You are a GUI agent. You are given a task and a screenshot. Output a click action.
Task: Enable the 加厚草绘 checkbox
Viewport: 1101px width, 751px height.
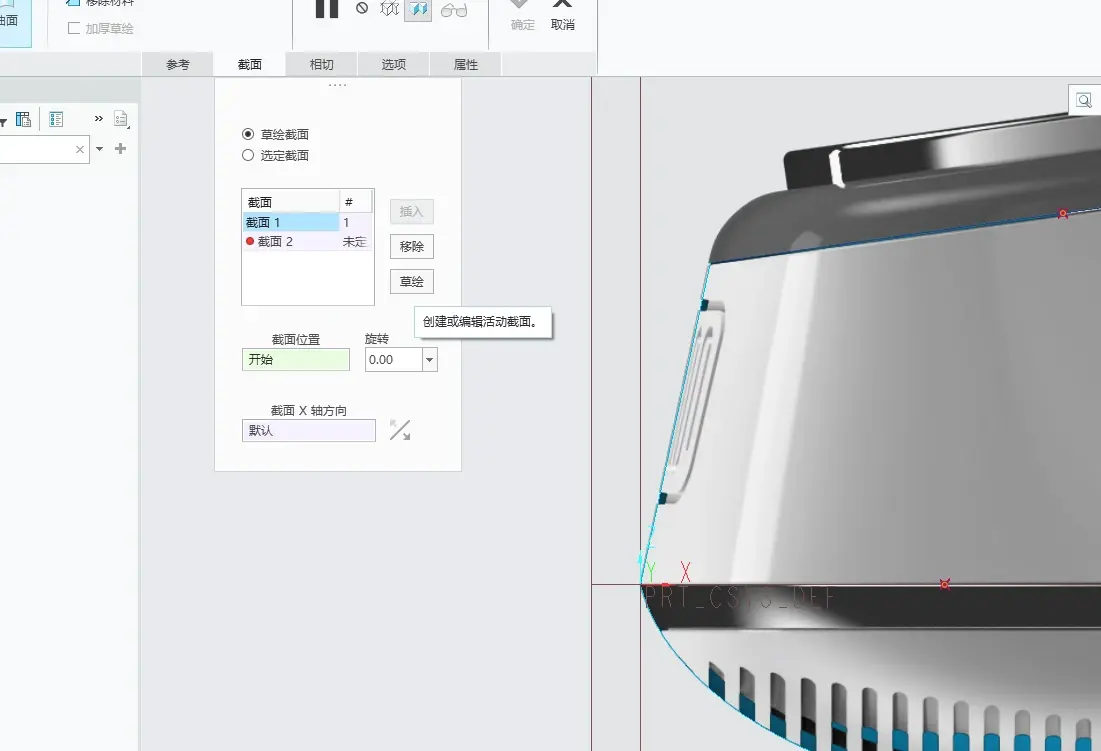(x=74, y=28)
